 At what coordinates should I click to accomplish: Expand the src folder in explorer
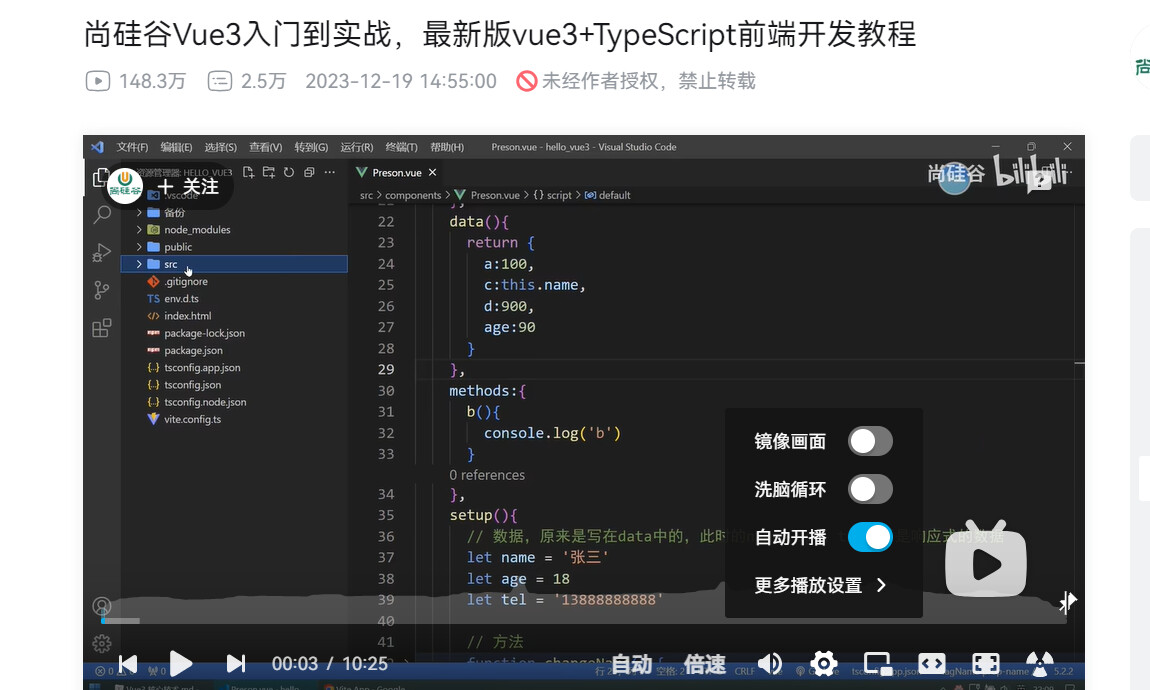(234, 264)
